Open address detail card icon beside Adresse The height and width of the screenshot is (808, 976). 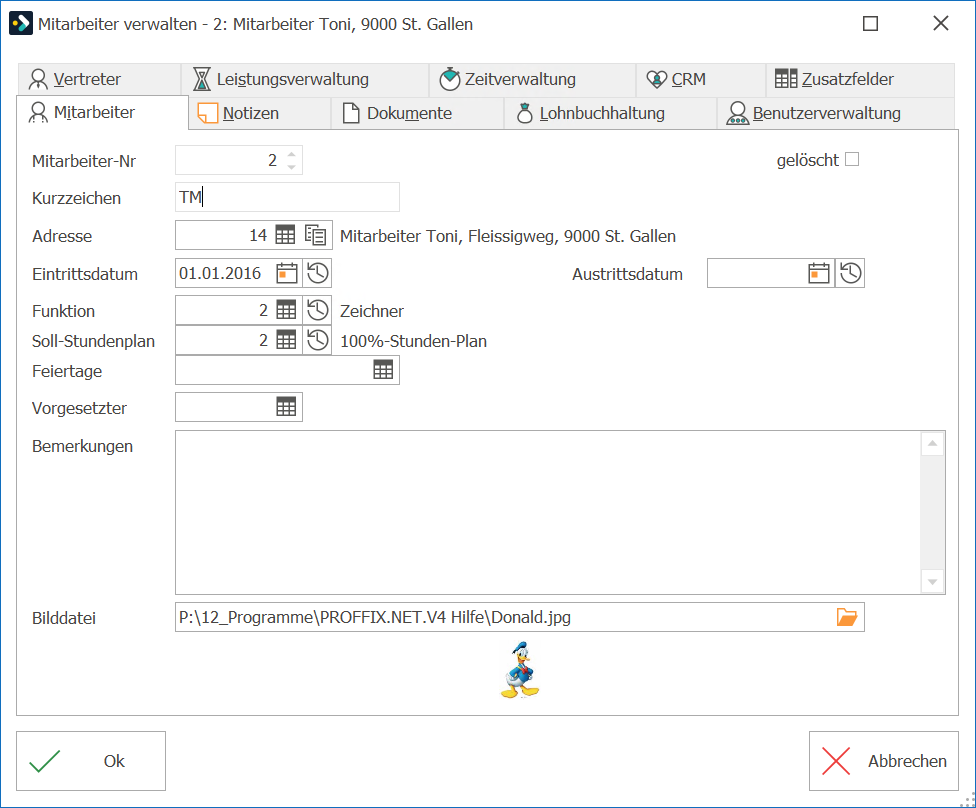click(x=316, y=235)
